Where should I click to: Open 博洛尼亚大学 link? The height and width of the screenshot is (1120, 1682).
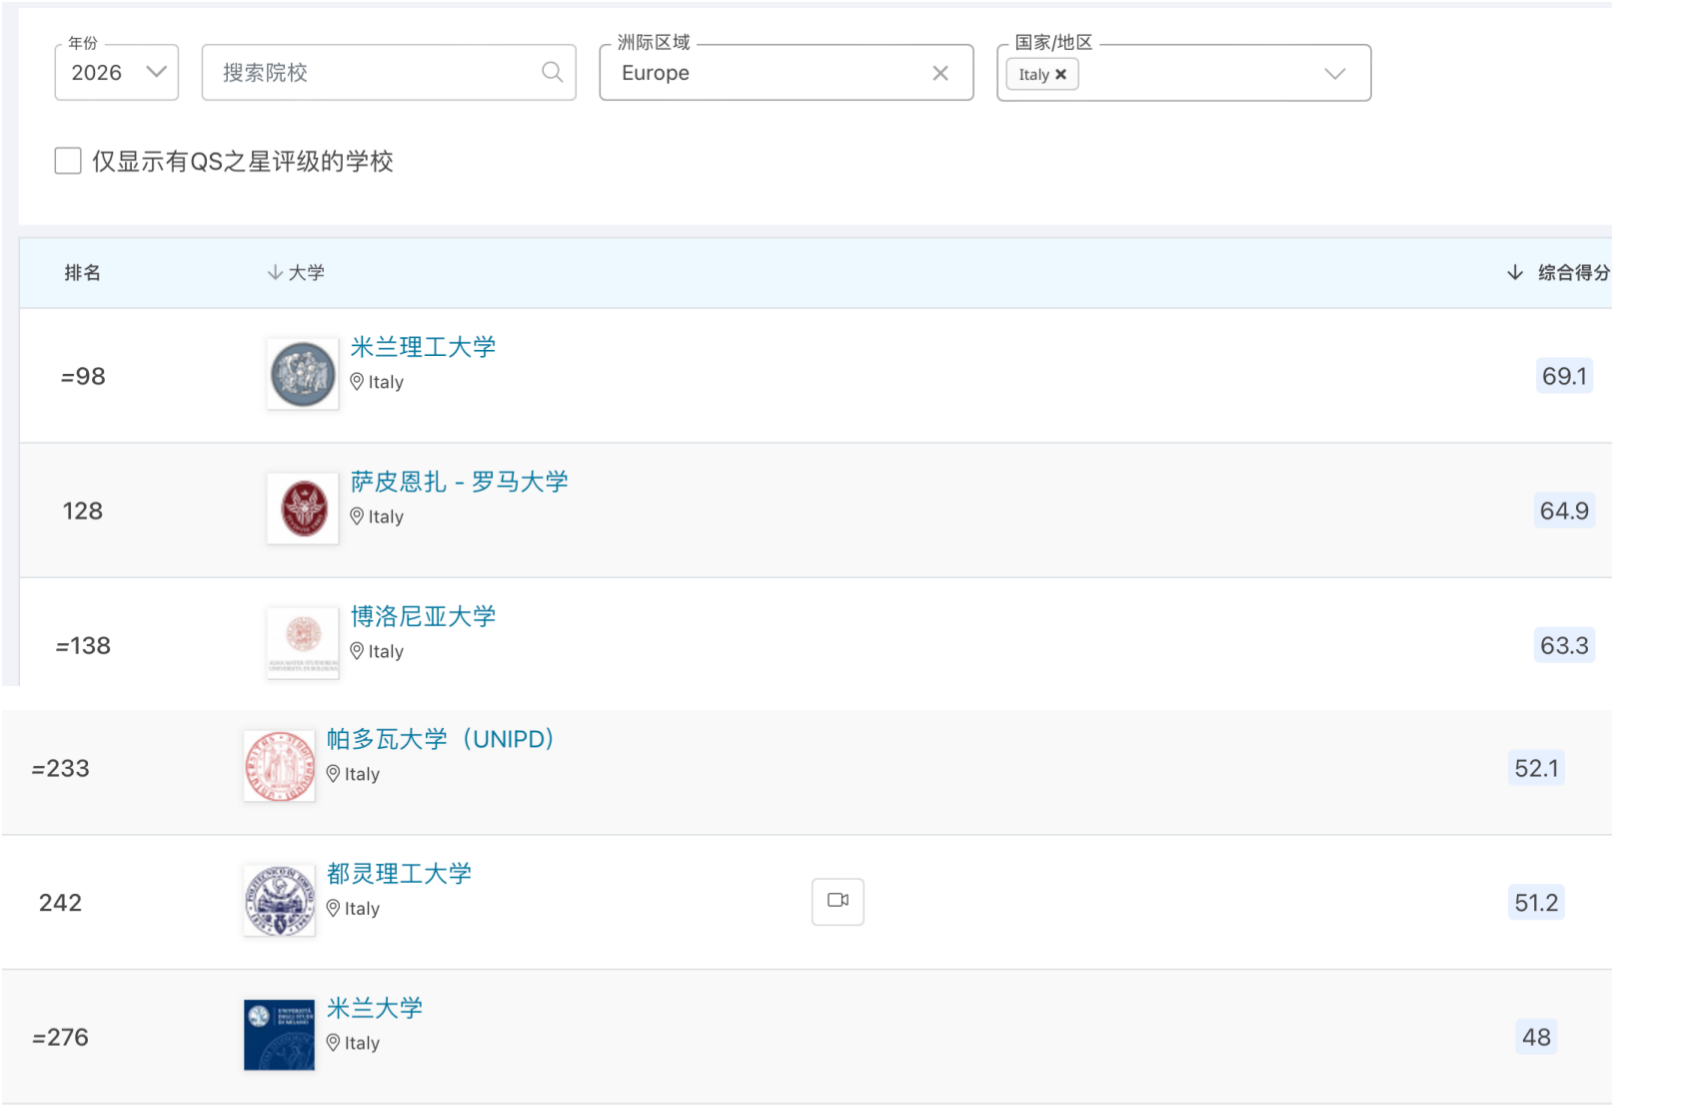pos(423,616)
